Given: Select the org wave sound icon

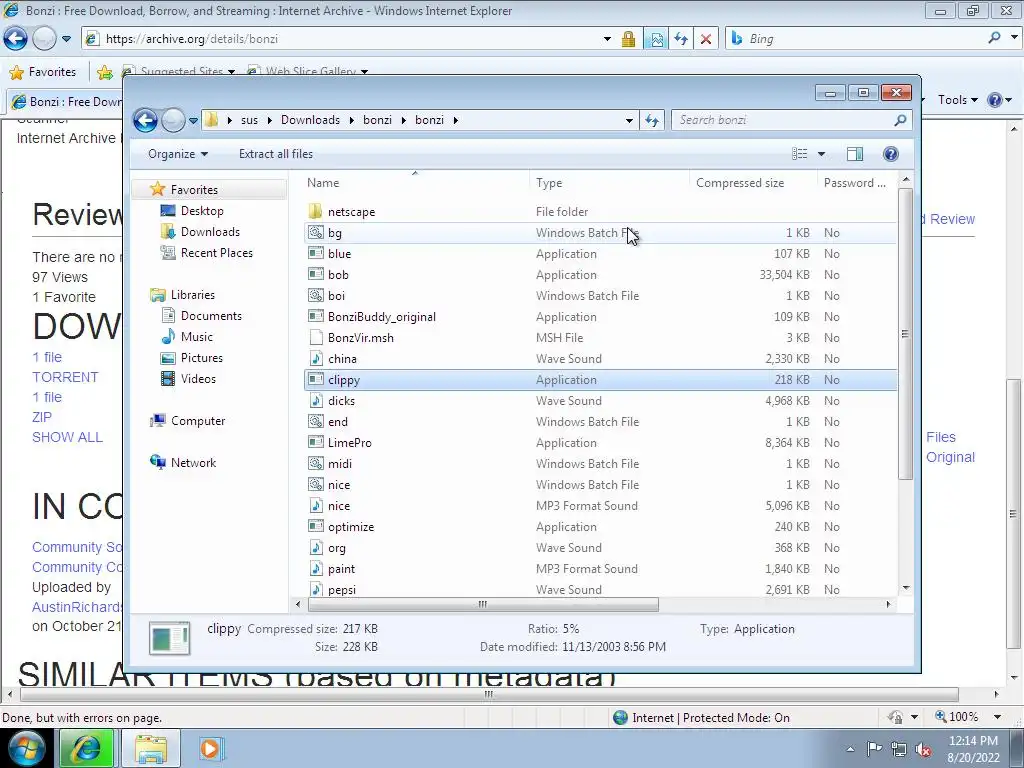Looking at the screenshot, I should [315, 548].
